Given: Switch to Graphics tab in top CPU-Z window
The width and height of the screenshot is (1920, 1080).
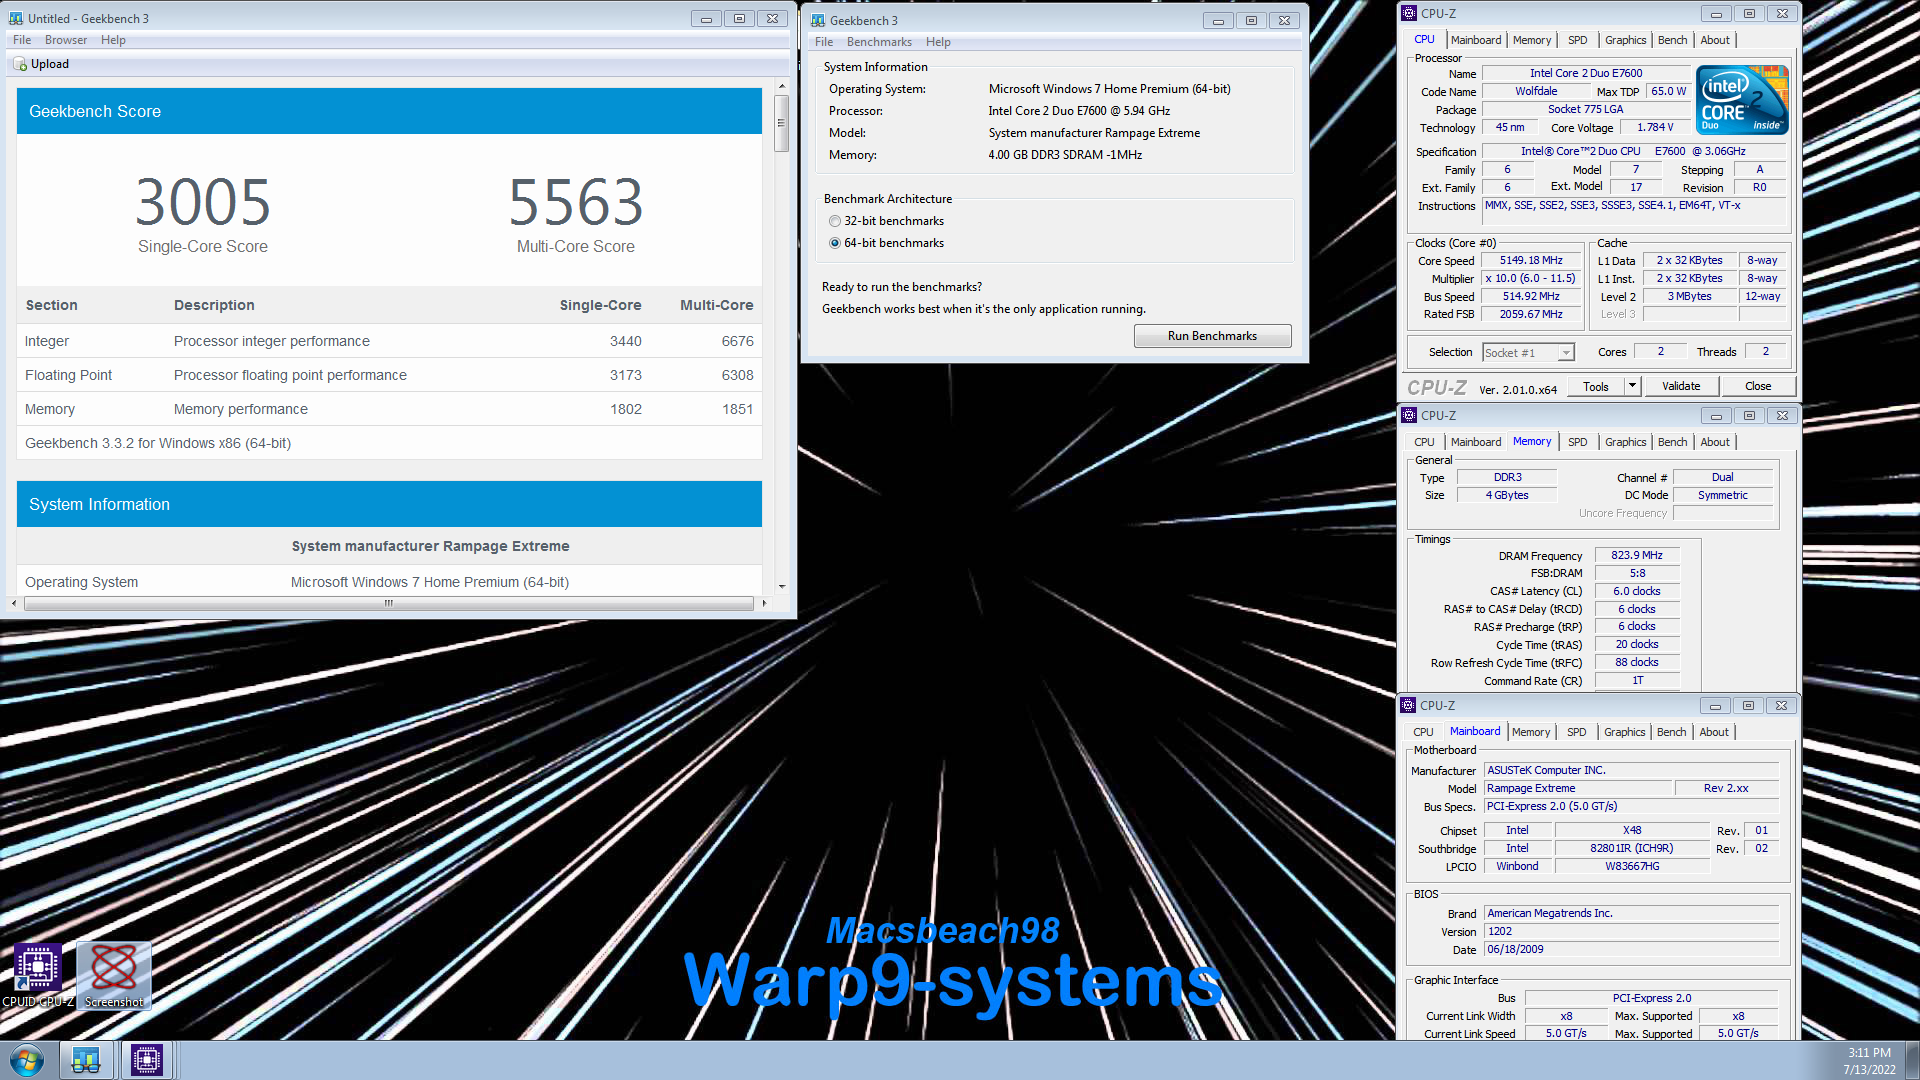Looking at the screenshot, I should pos(1625,40).
